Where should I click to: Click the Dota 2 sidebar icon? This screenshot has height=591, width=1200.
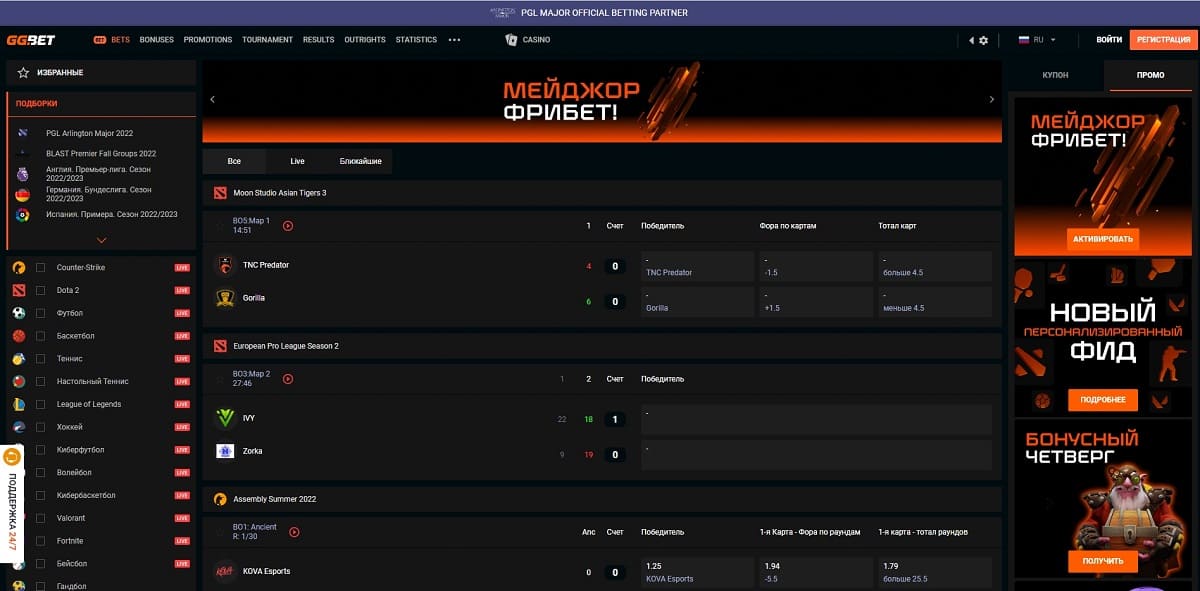click(x=19, y=290)
